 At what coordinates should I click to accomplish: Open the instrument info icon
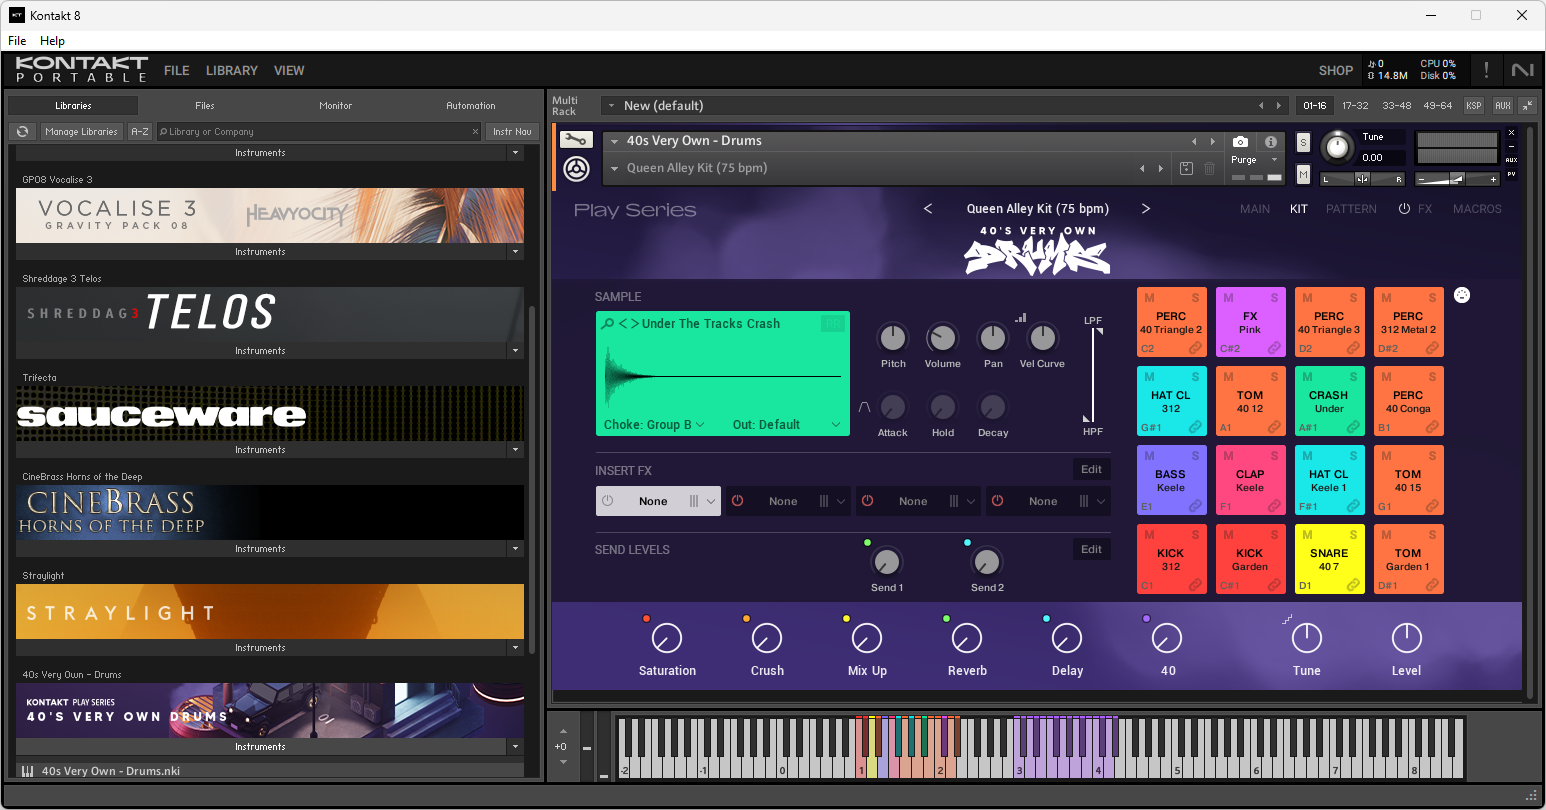point(1271,142)
